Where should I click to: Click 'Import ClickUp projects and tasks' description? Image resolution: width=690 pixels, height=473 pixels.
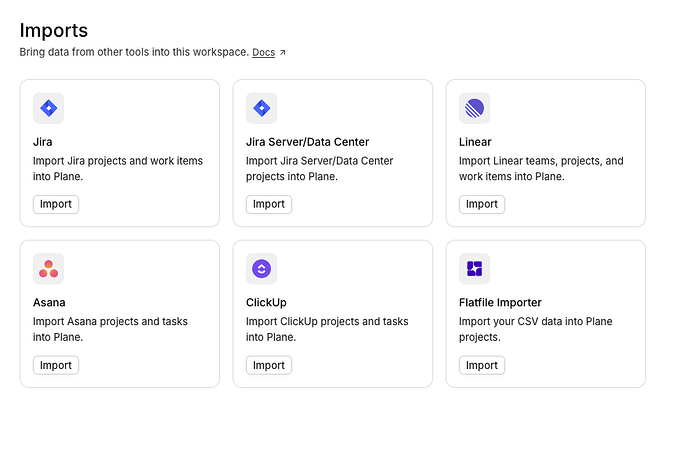tap(327, 330)
